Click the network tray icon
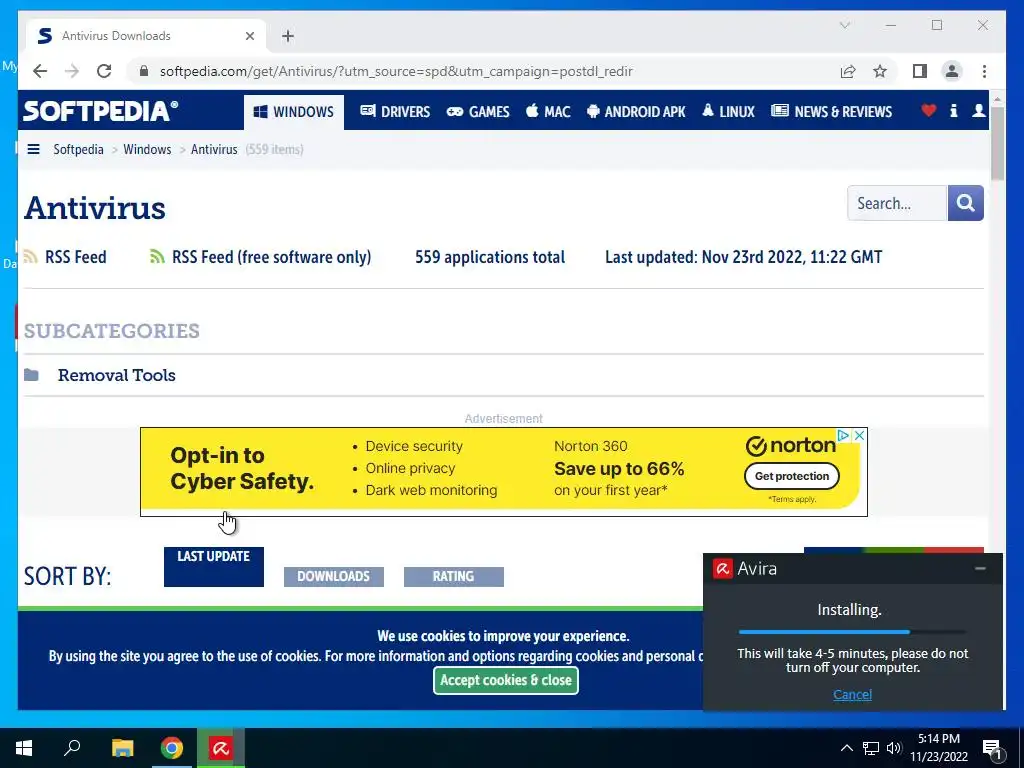This screenshot has height=768, width=1024. (871, 748)
